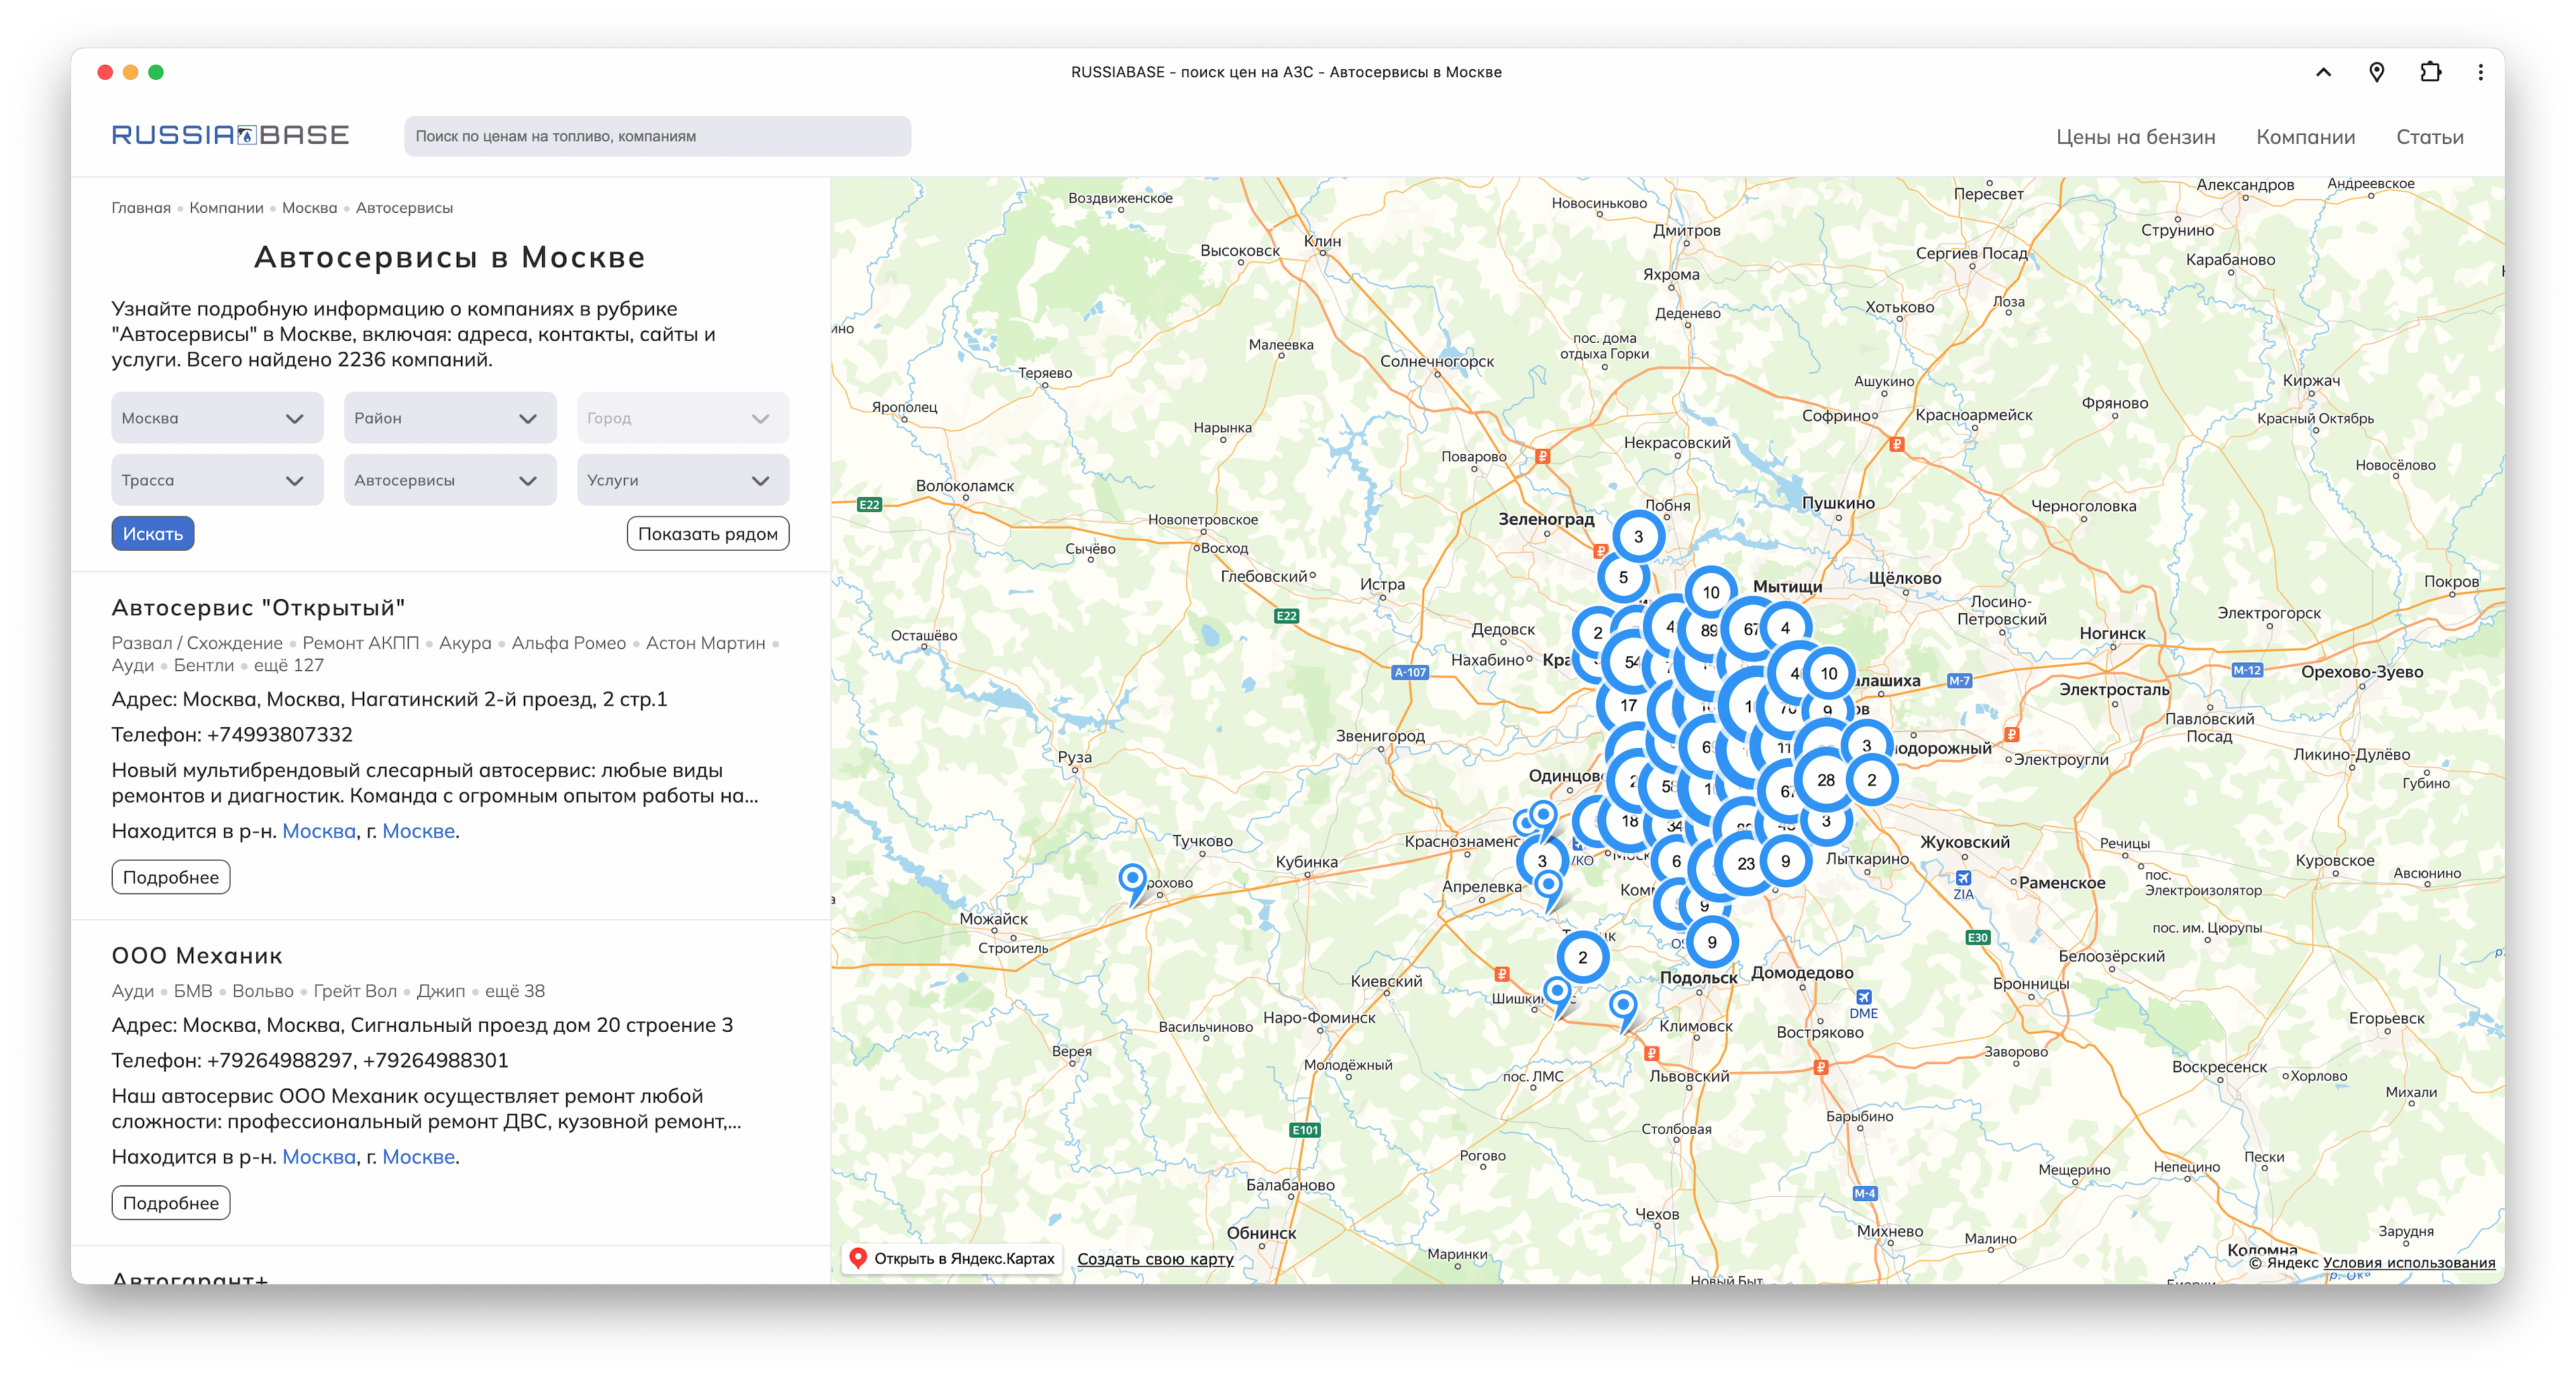The image size is (2576, 1378).
Task: Open the browser location pin icon
Action: coord(2378,71)
